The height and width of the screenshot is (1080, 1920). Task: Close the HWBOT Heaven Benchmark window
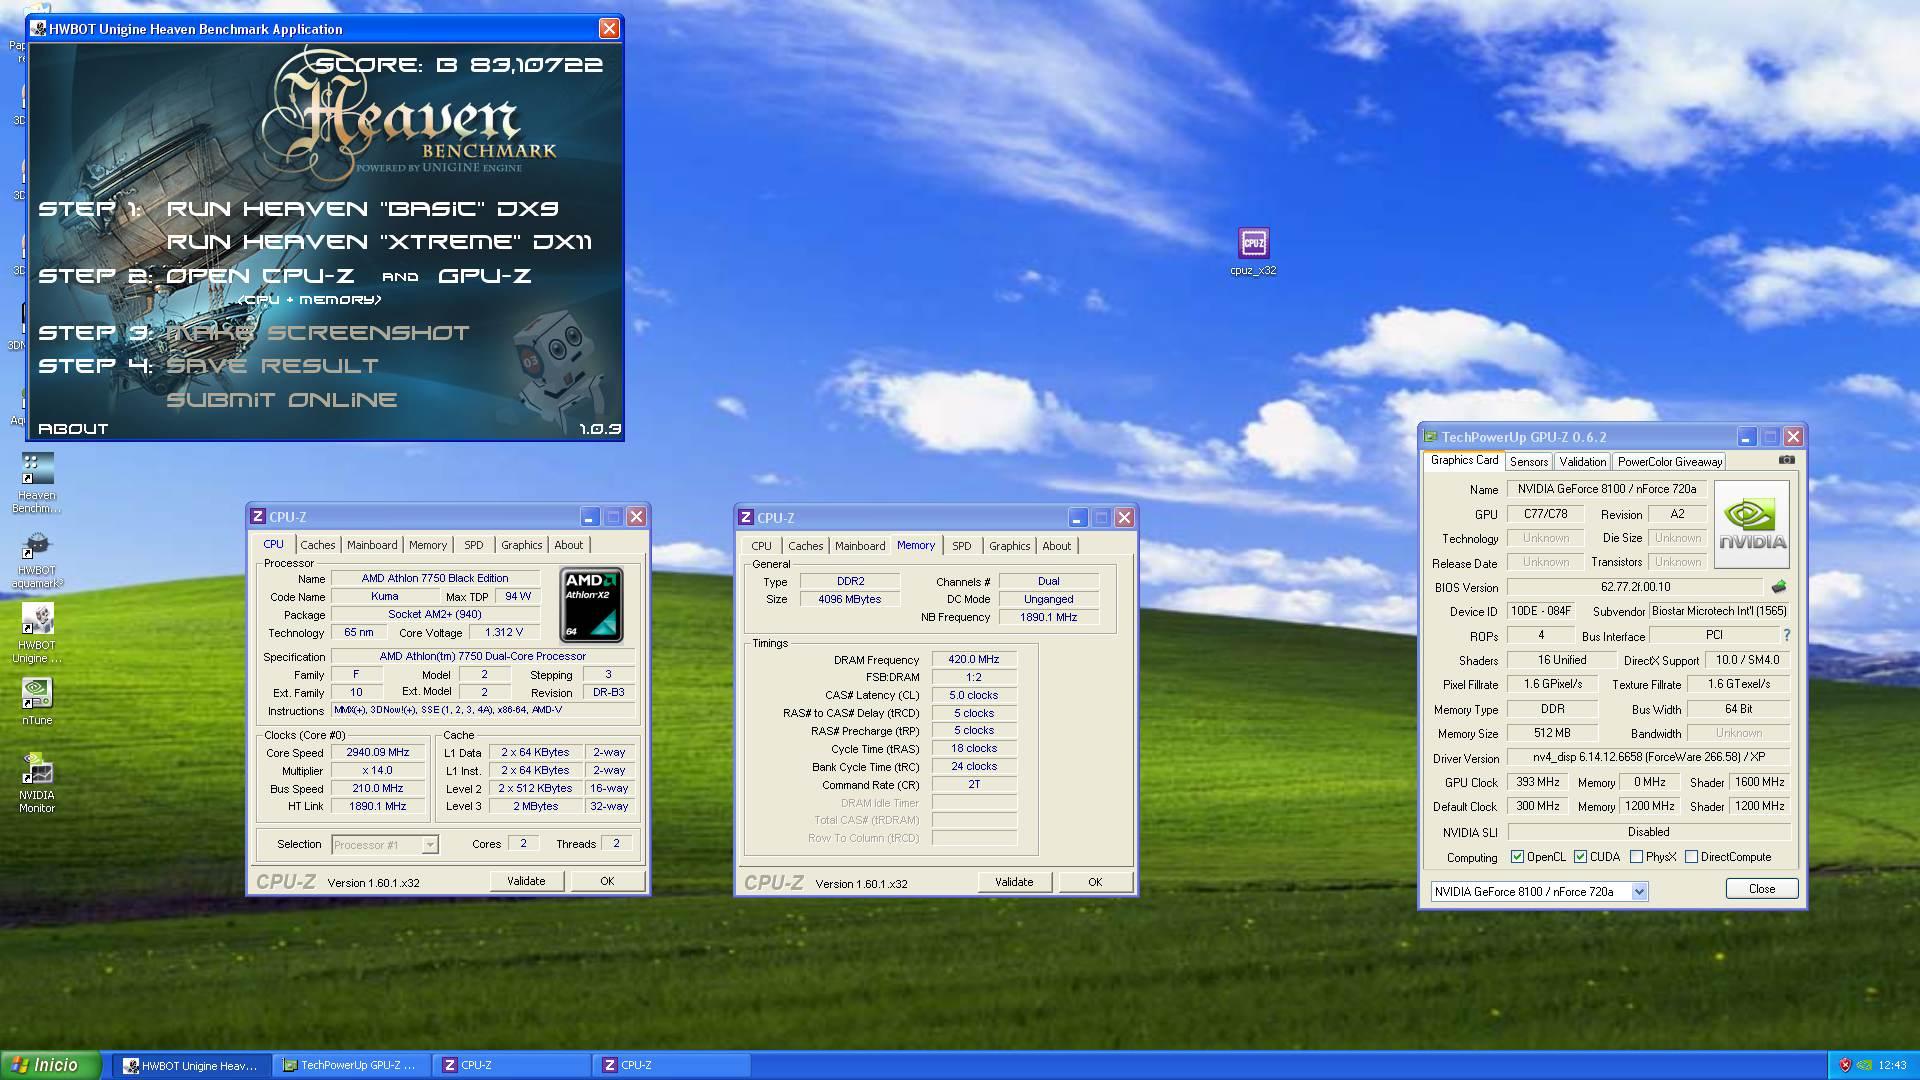pyautogui.click(x=609, y=29)
